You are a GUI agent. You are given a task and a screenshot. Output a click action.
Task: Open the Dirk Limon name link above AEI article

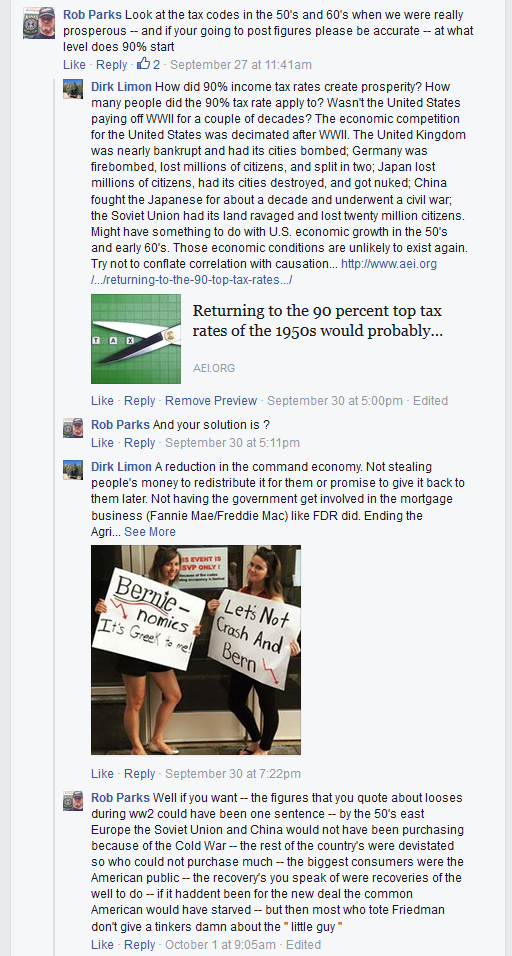click(x=121, y=87)
